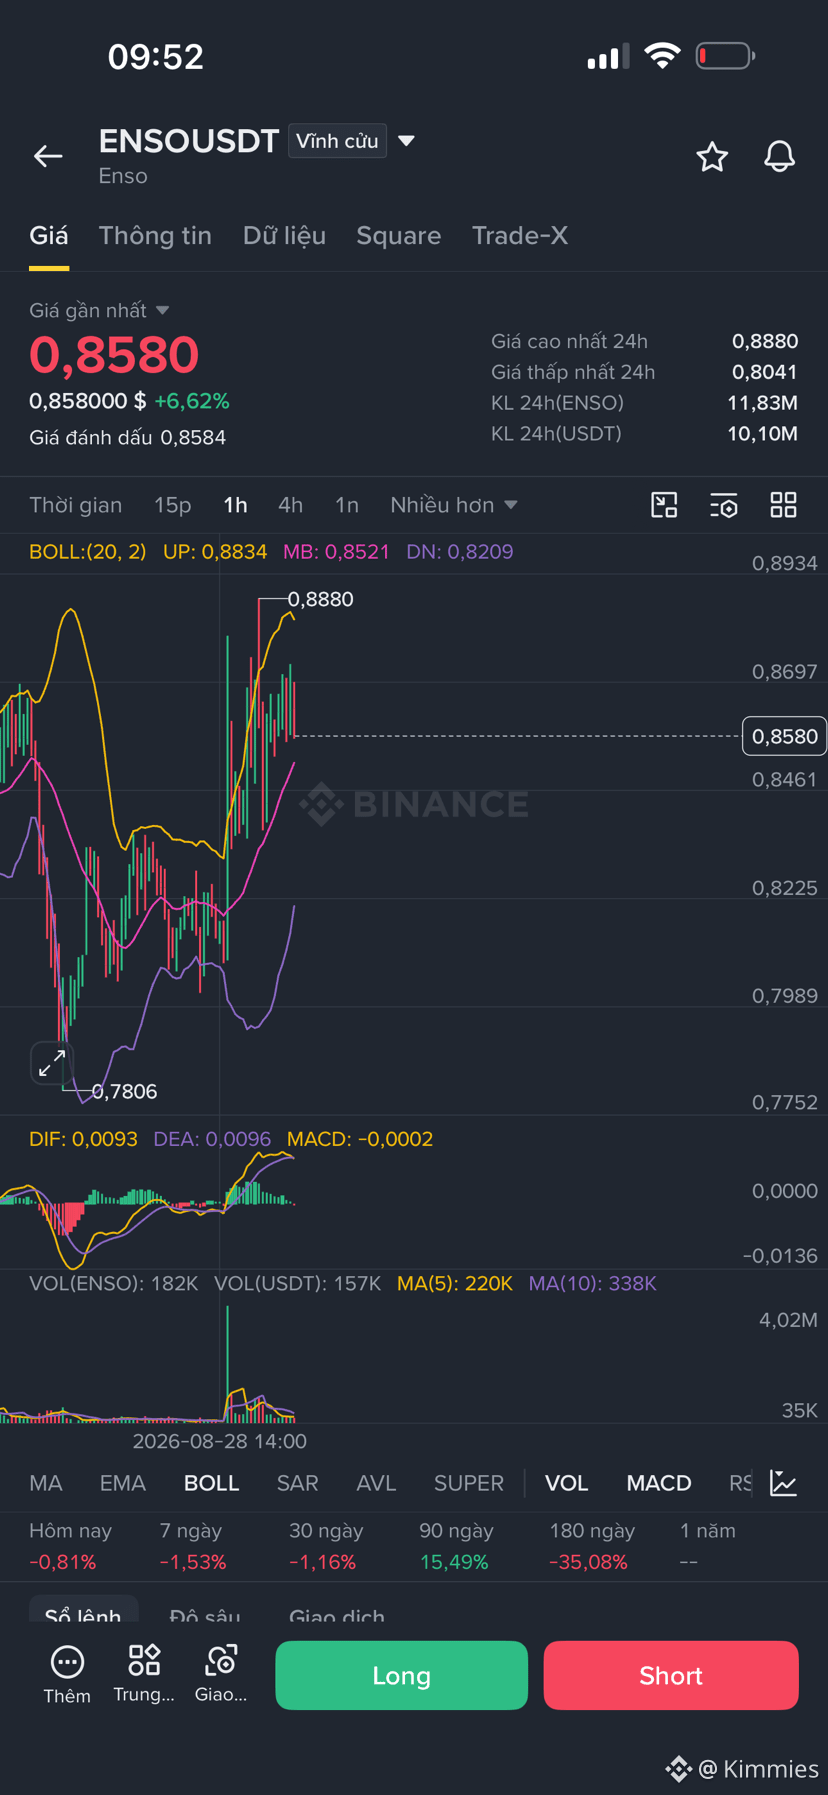Tap the MA(10): 338K legend
This screenshot has width=828, height=1795.
[592, 1283]
